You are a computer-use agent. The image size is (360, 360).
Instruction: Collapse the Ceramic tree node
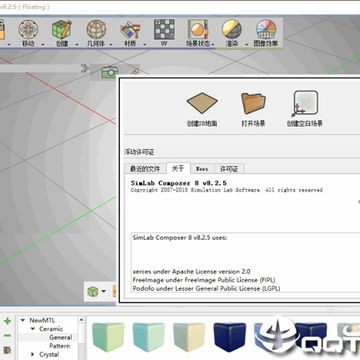click(x=33, y=329)
